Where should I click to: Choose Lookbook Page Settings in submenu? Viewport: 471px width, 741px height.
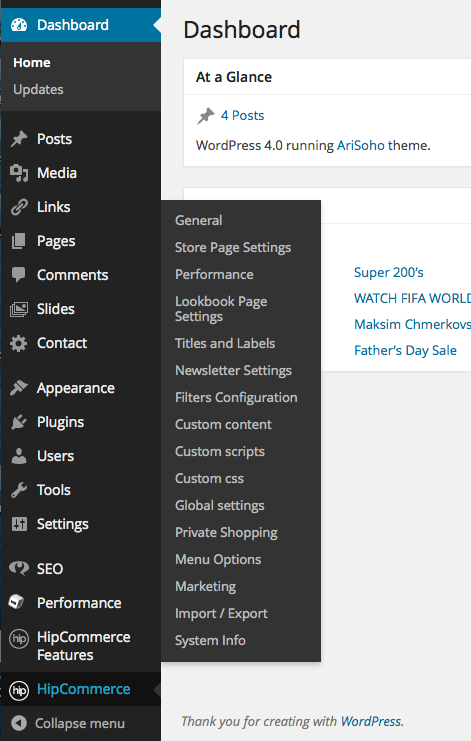(x=221, y=309)
